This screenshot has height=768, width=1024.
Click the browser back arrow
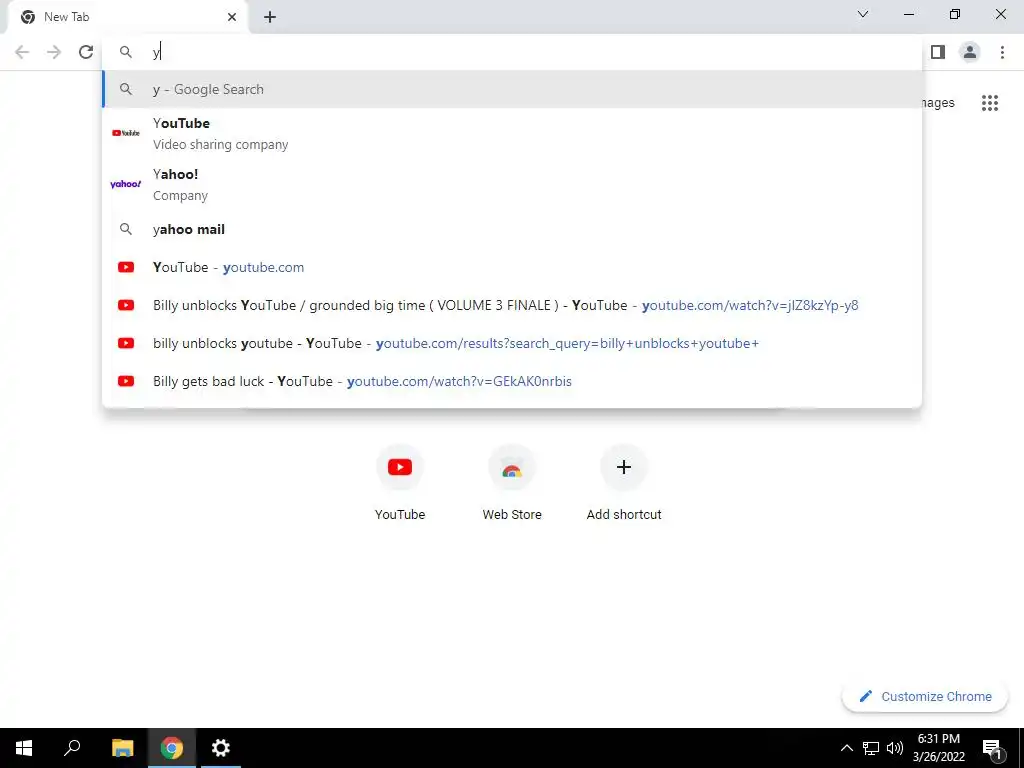[22, 52]
